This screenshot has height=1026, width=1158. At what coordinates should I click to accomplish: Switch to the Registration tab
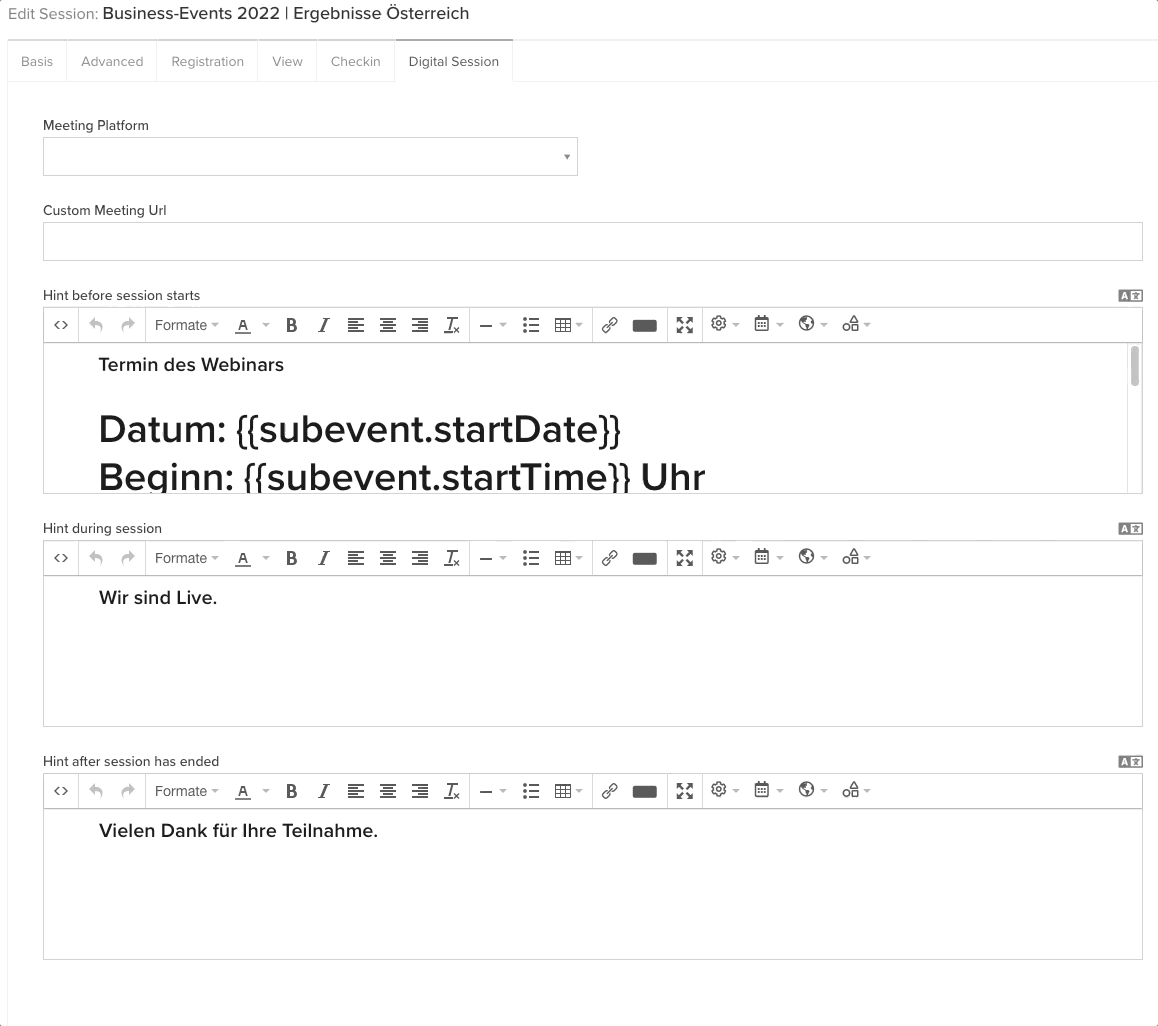[207, 61]
